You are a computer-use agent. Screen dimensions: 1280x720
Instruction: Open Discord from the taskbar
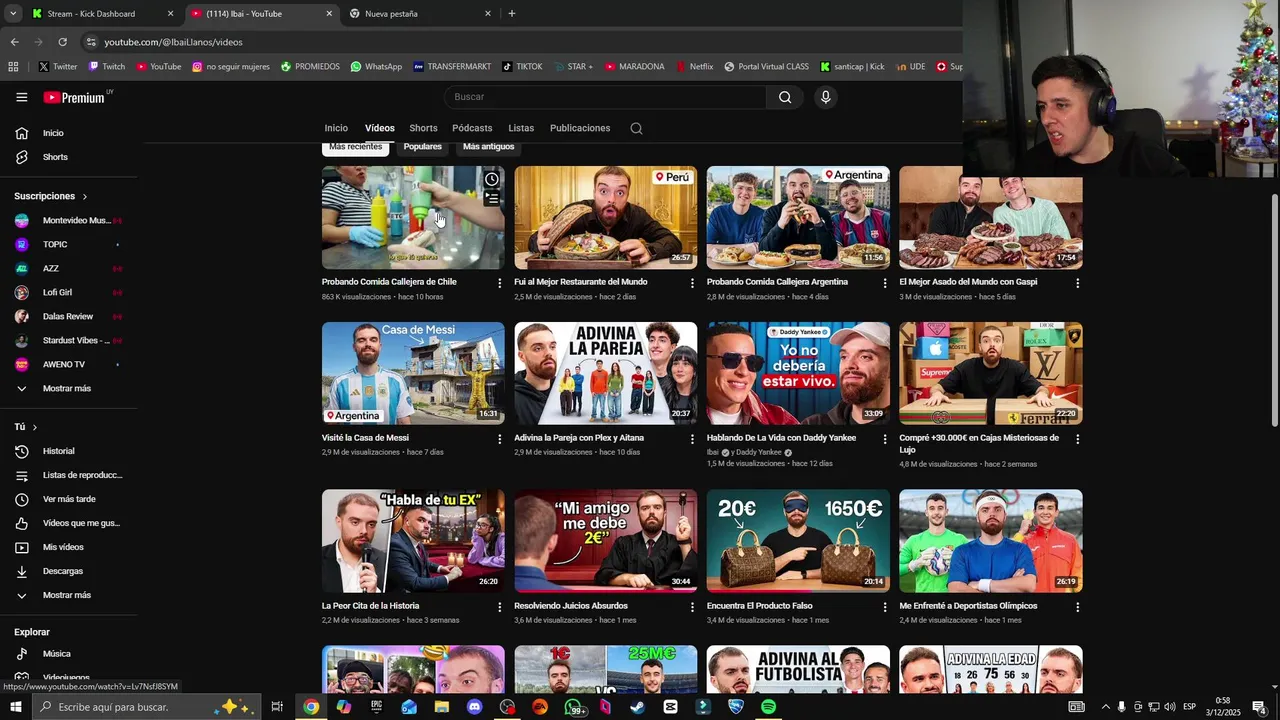tap(474, 707)
